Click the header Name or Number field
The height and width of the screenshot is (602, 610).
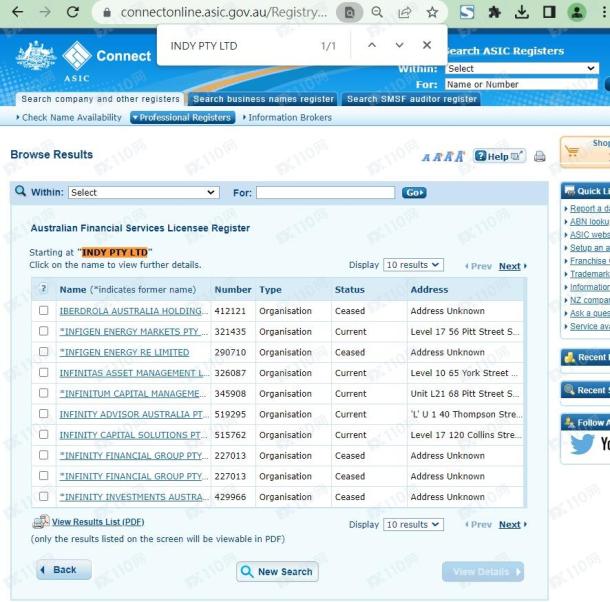(x=521, y=84)
